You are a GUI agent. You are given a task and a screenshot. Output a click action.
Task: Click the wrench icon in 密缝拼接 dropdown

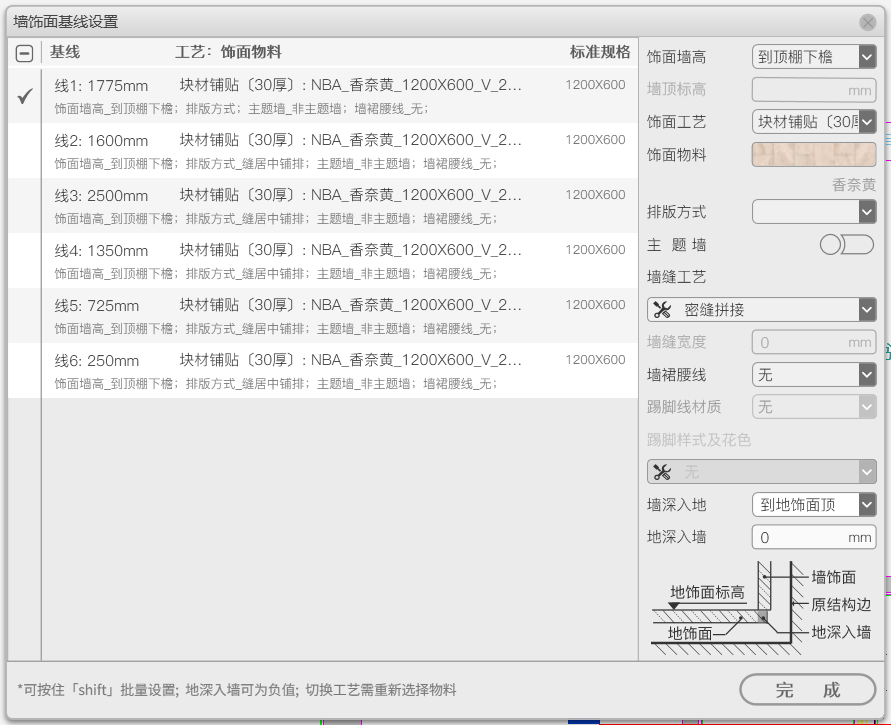[x=662, y=310]
